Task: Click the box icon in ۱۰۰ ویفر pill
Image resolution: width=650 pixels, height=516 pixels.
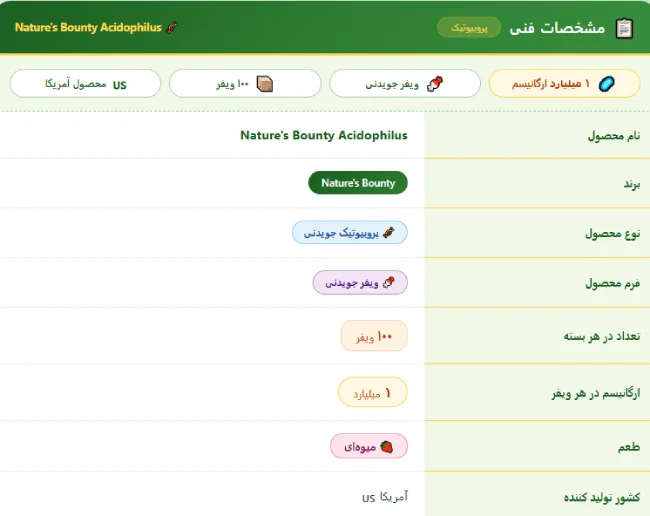Action: click(264, 84)
